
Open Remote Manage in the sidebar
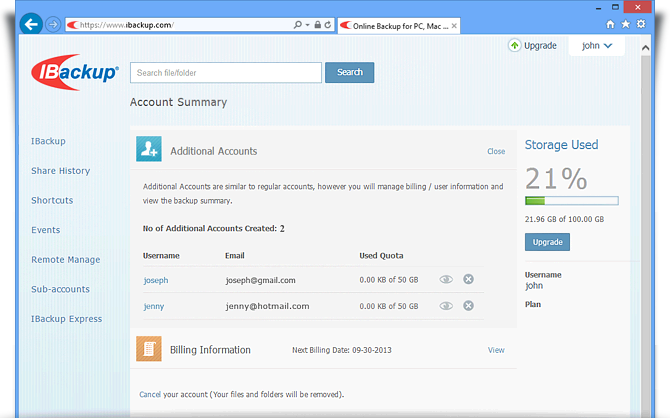(66, 260)
